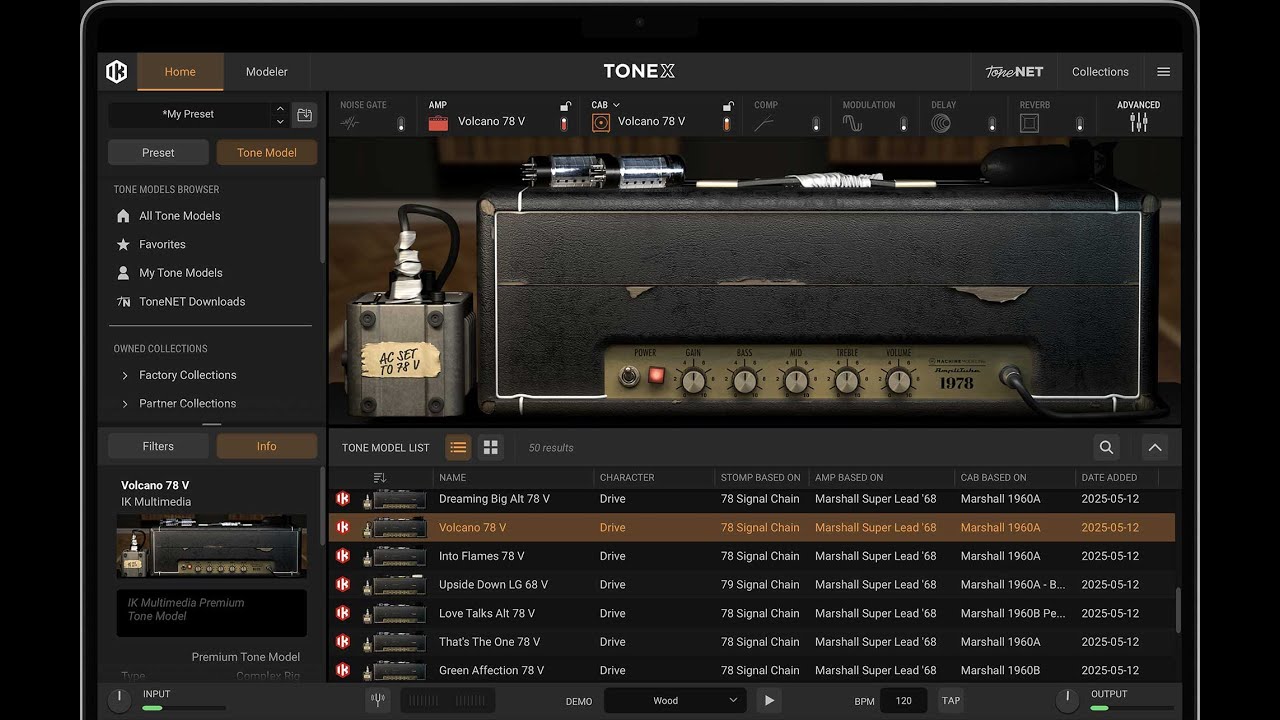The height and width of the screenshot is (720, 1280).
Task: Switch to the Info tab
Action: (x=266, y=447)
